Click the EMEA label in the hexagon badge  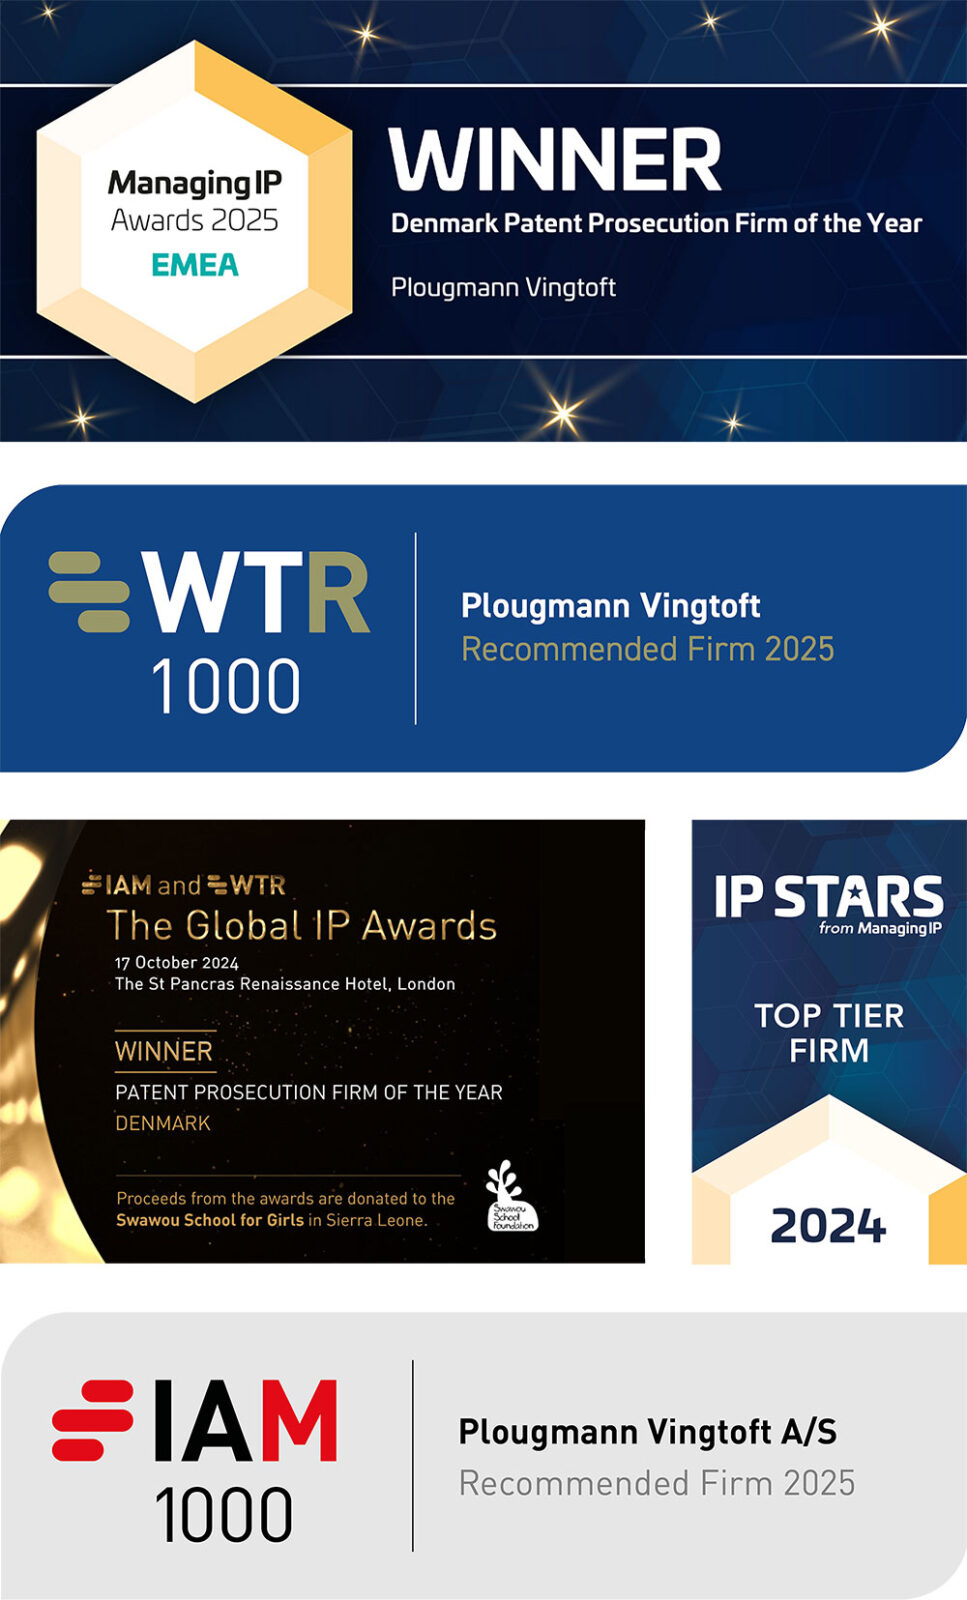coord(195,265)
